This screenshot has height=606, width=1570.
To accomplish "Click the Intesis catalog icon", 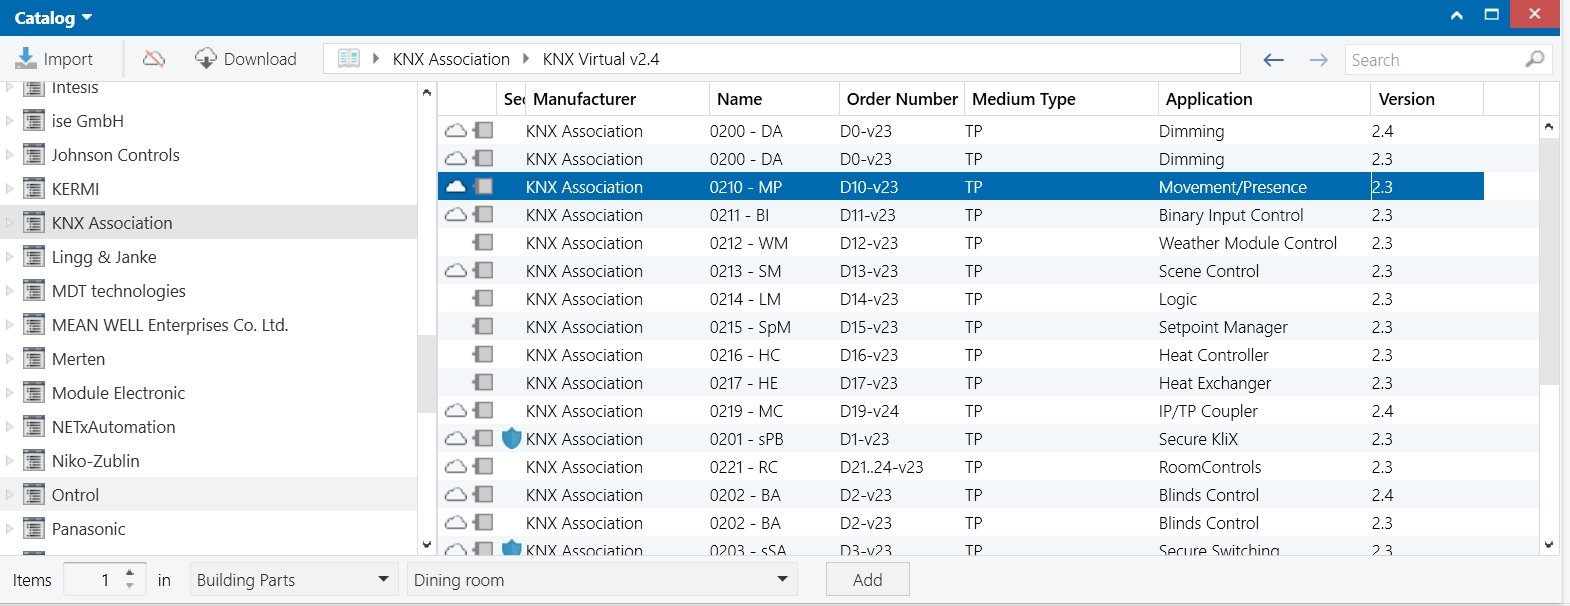I will 34,88.
